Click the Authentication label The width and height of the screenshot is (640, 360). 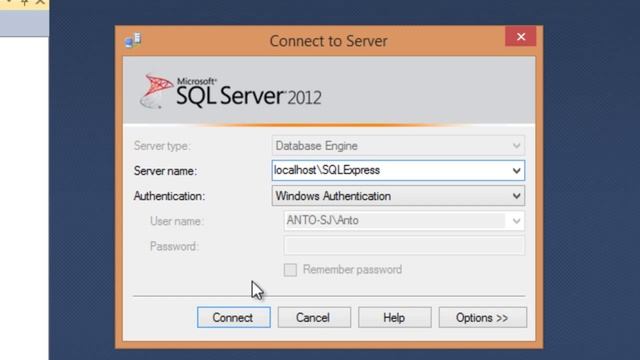(169, 196)
